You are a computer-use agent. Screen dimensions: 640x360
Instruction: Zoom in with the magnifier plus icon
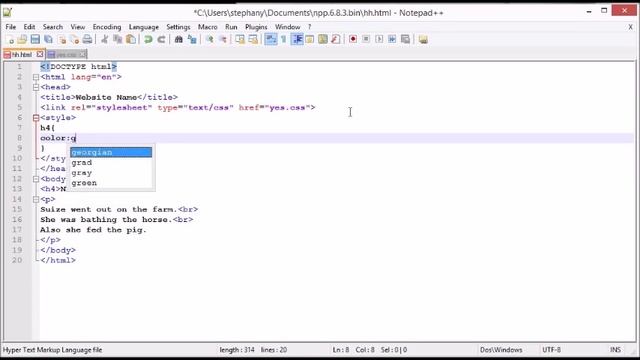click(x=209, y=39)
